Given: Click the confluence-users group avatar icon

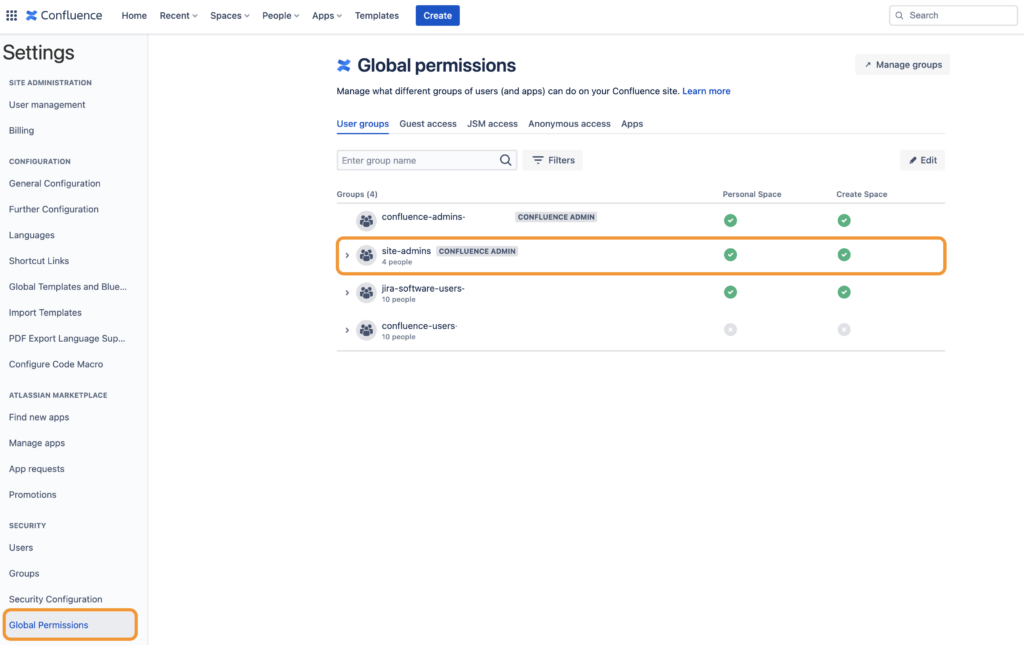Looking at the screenshot, I should coord(366,330).
